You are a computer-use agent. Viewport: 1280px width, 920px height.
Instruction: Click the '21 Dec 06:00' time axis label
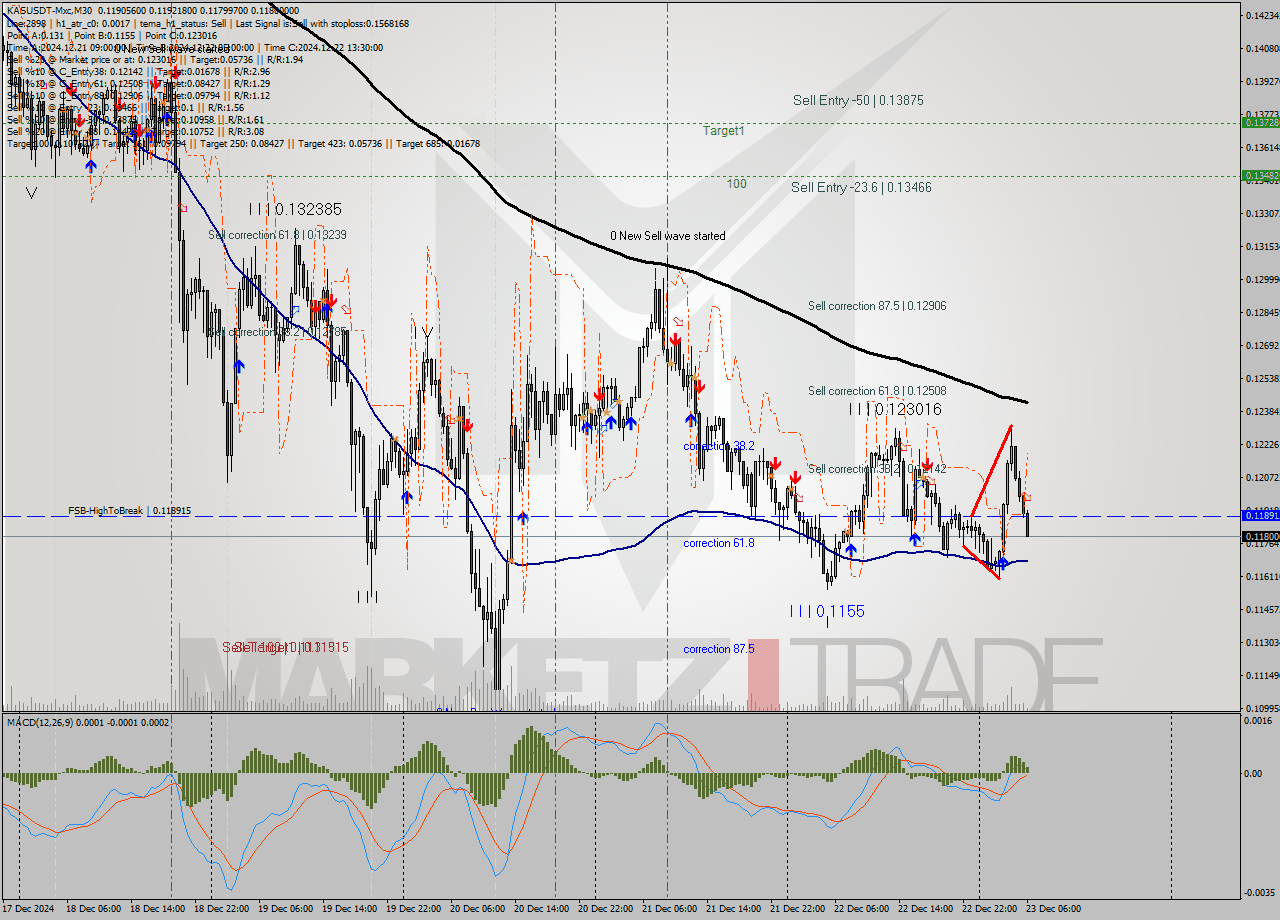(672, 909)
